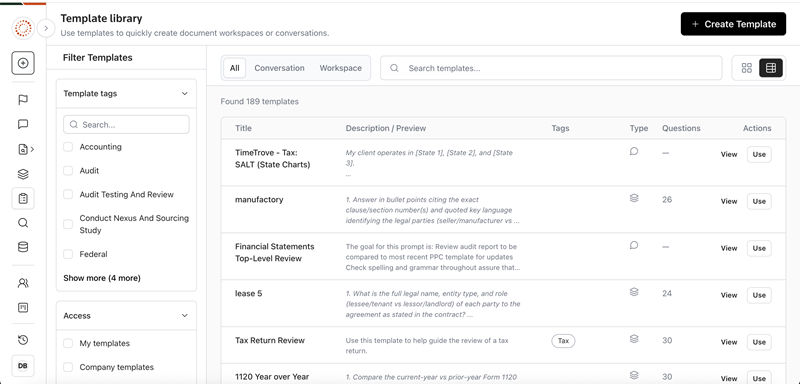Screen dimensions: 800x385
Task: Click the Title column header
Action: (243, 129)
